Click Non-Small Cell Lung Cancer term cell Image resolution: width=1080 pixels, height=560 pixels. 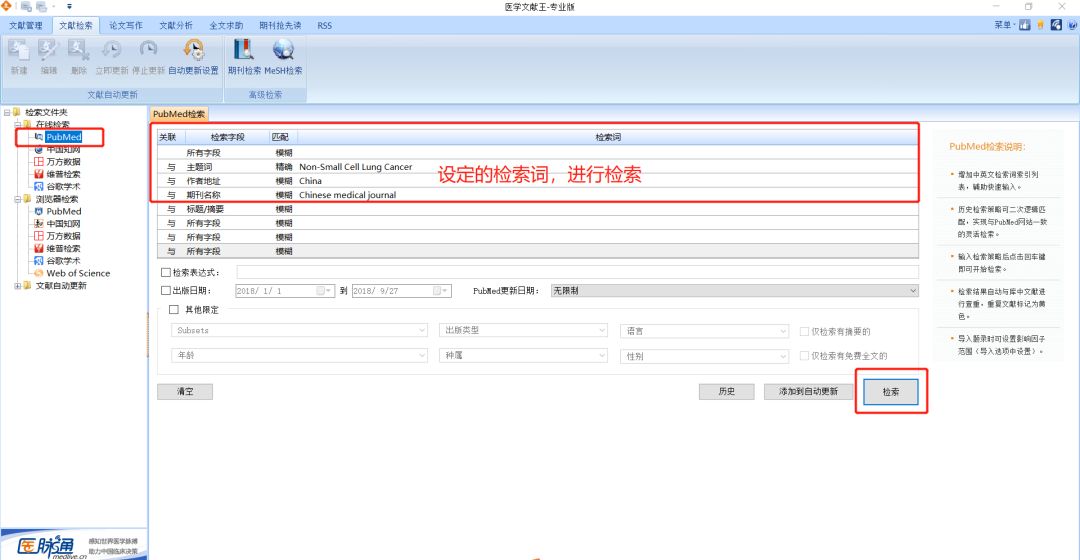click(608, 167)
